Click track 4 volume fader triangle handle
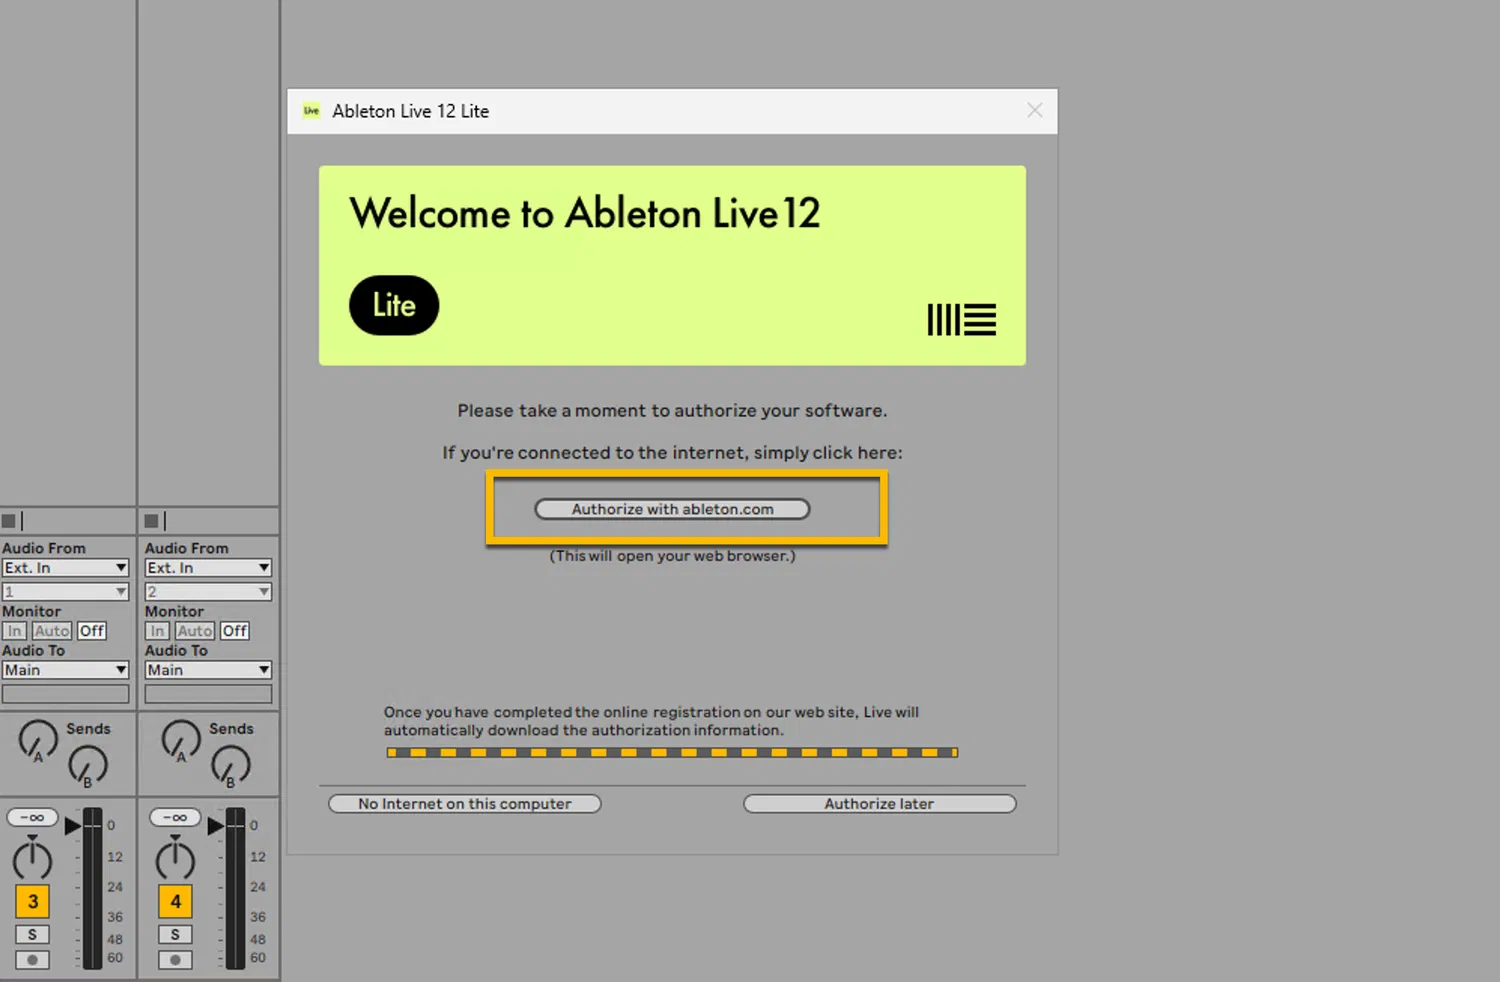The image size is (1500, 982). (215, 826)
